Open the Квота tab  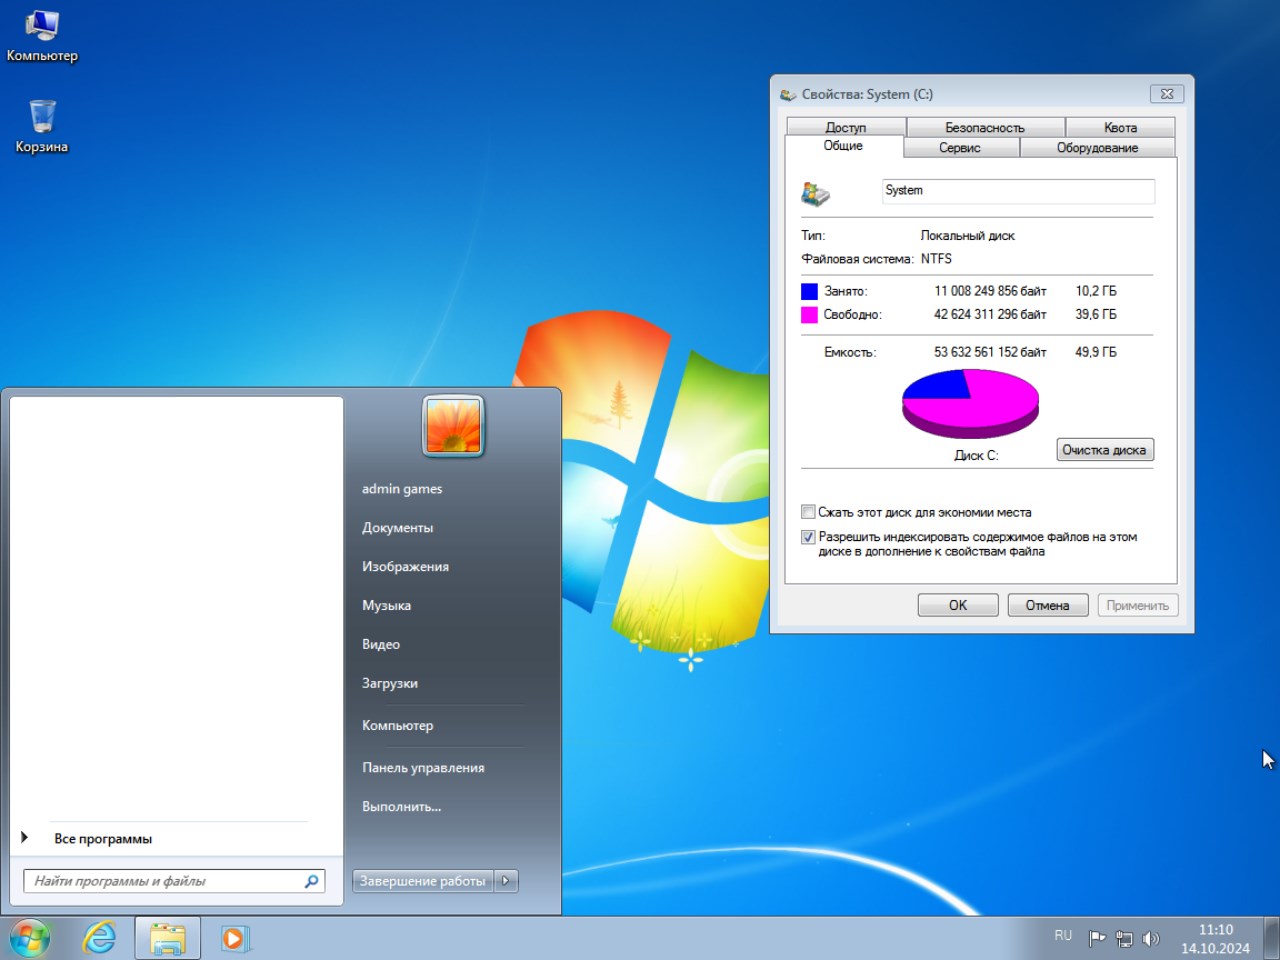1120,127
